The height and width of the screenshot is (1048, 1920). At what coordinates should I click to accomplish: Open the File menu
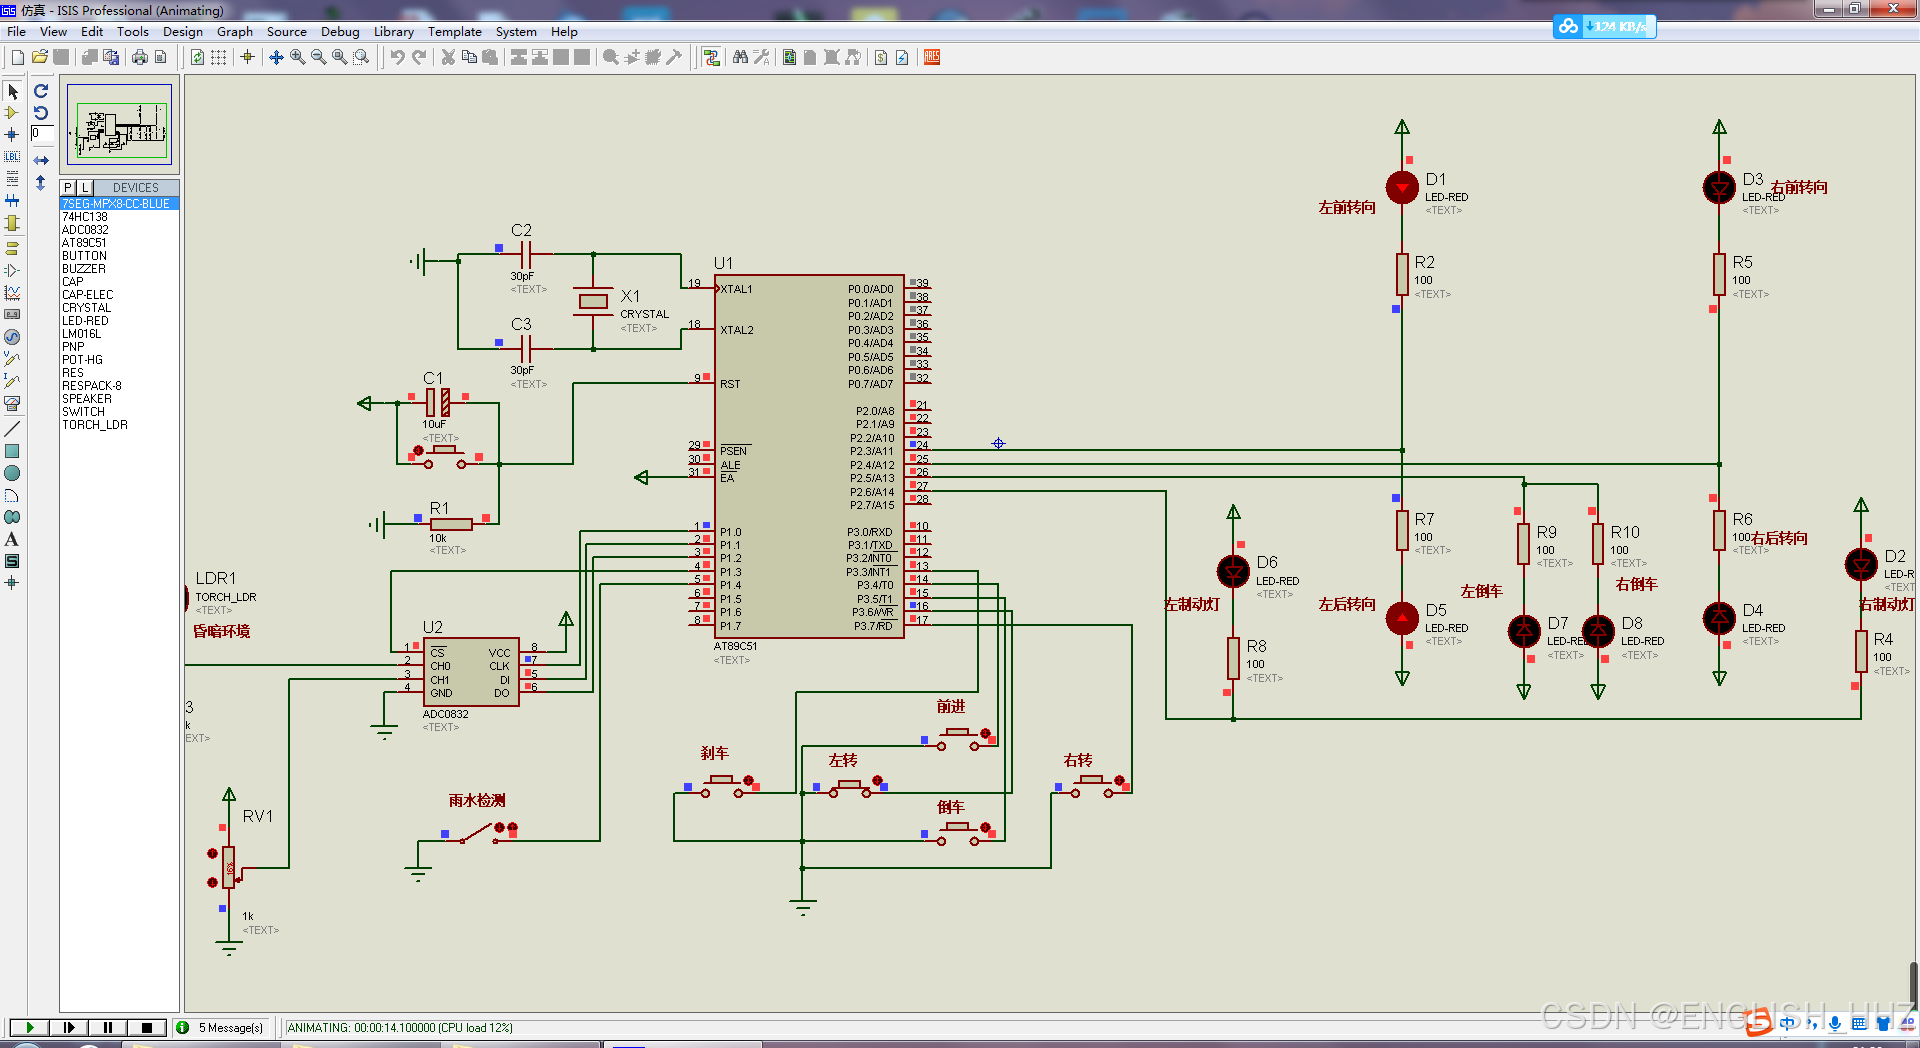[16, 31]
